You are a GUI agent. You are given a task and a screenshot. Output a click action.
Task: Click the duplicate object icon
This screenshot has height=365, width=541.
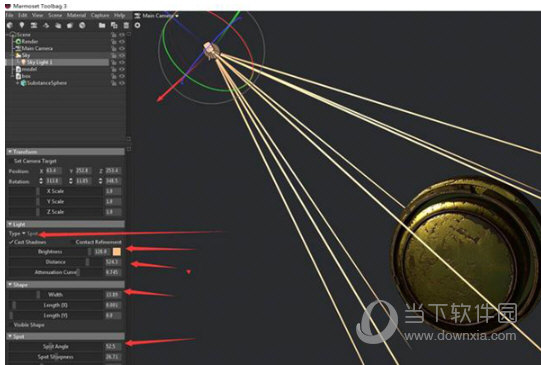114,25
